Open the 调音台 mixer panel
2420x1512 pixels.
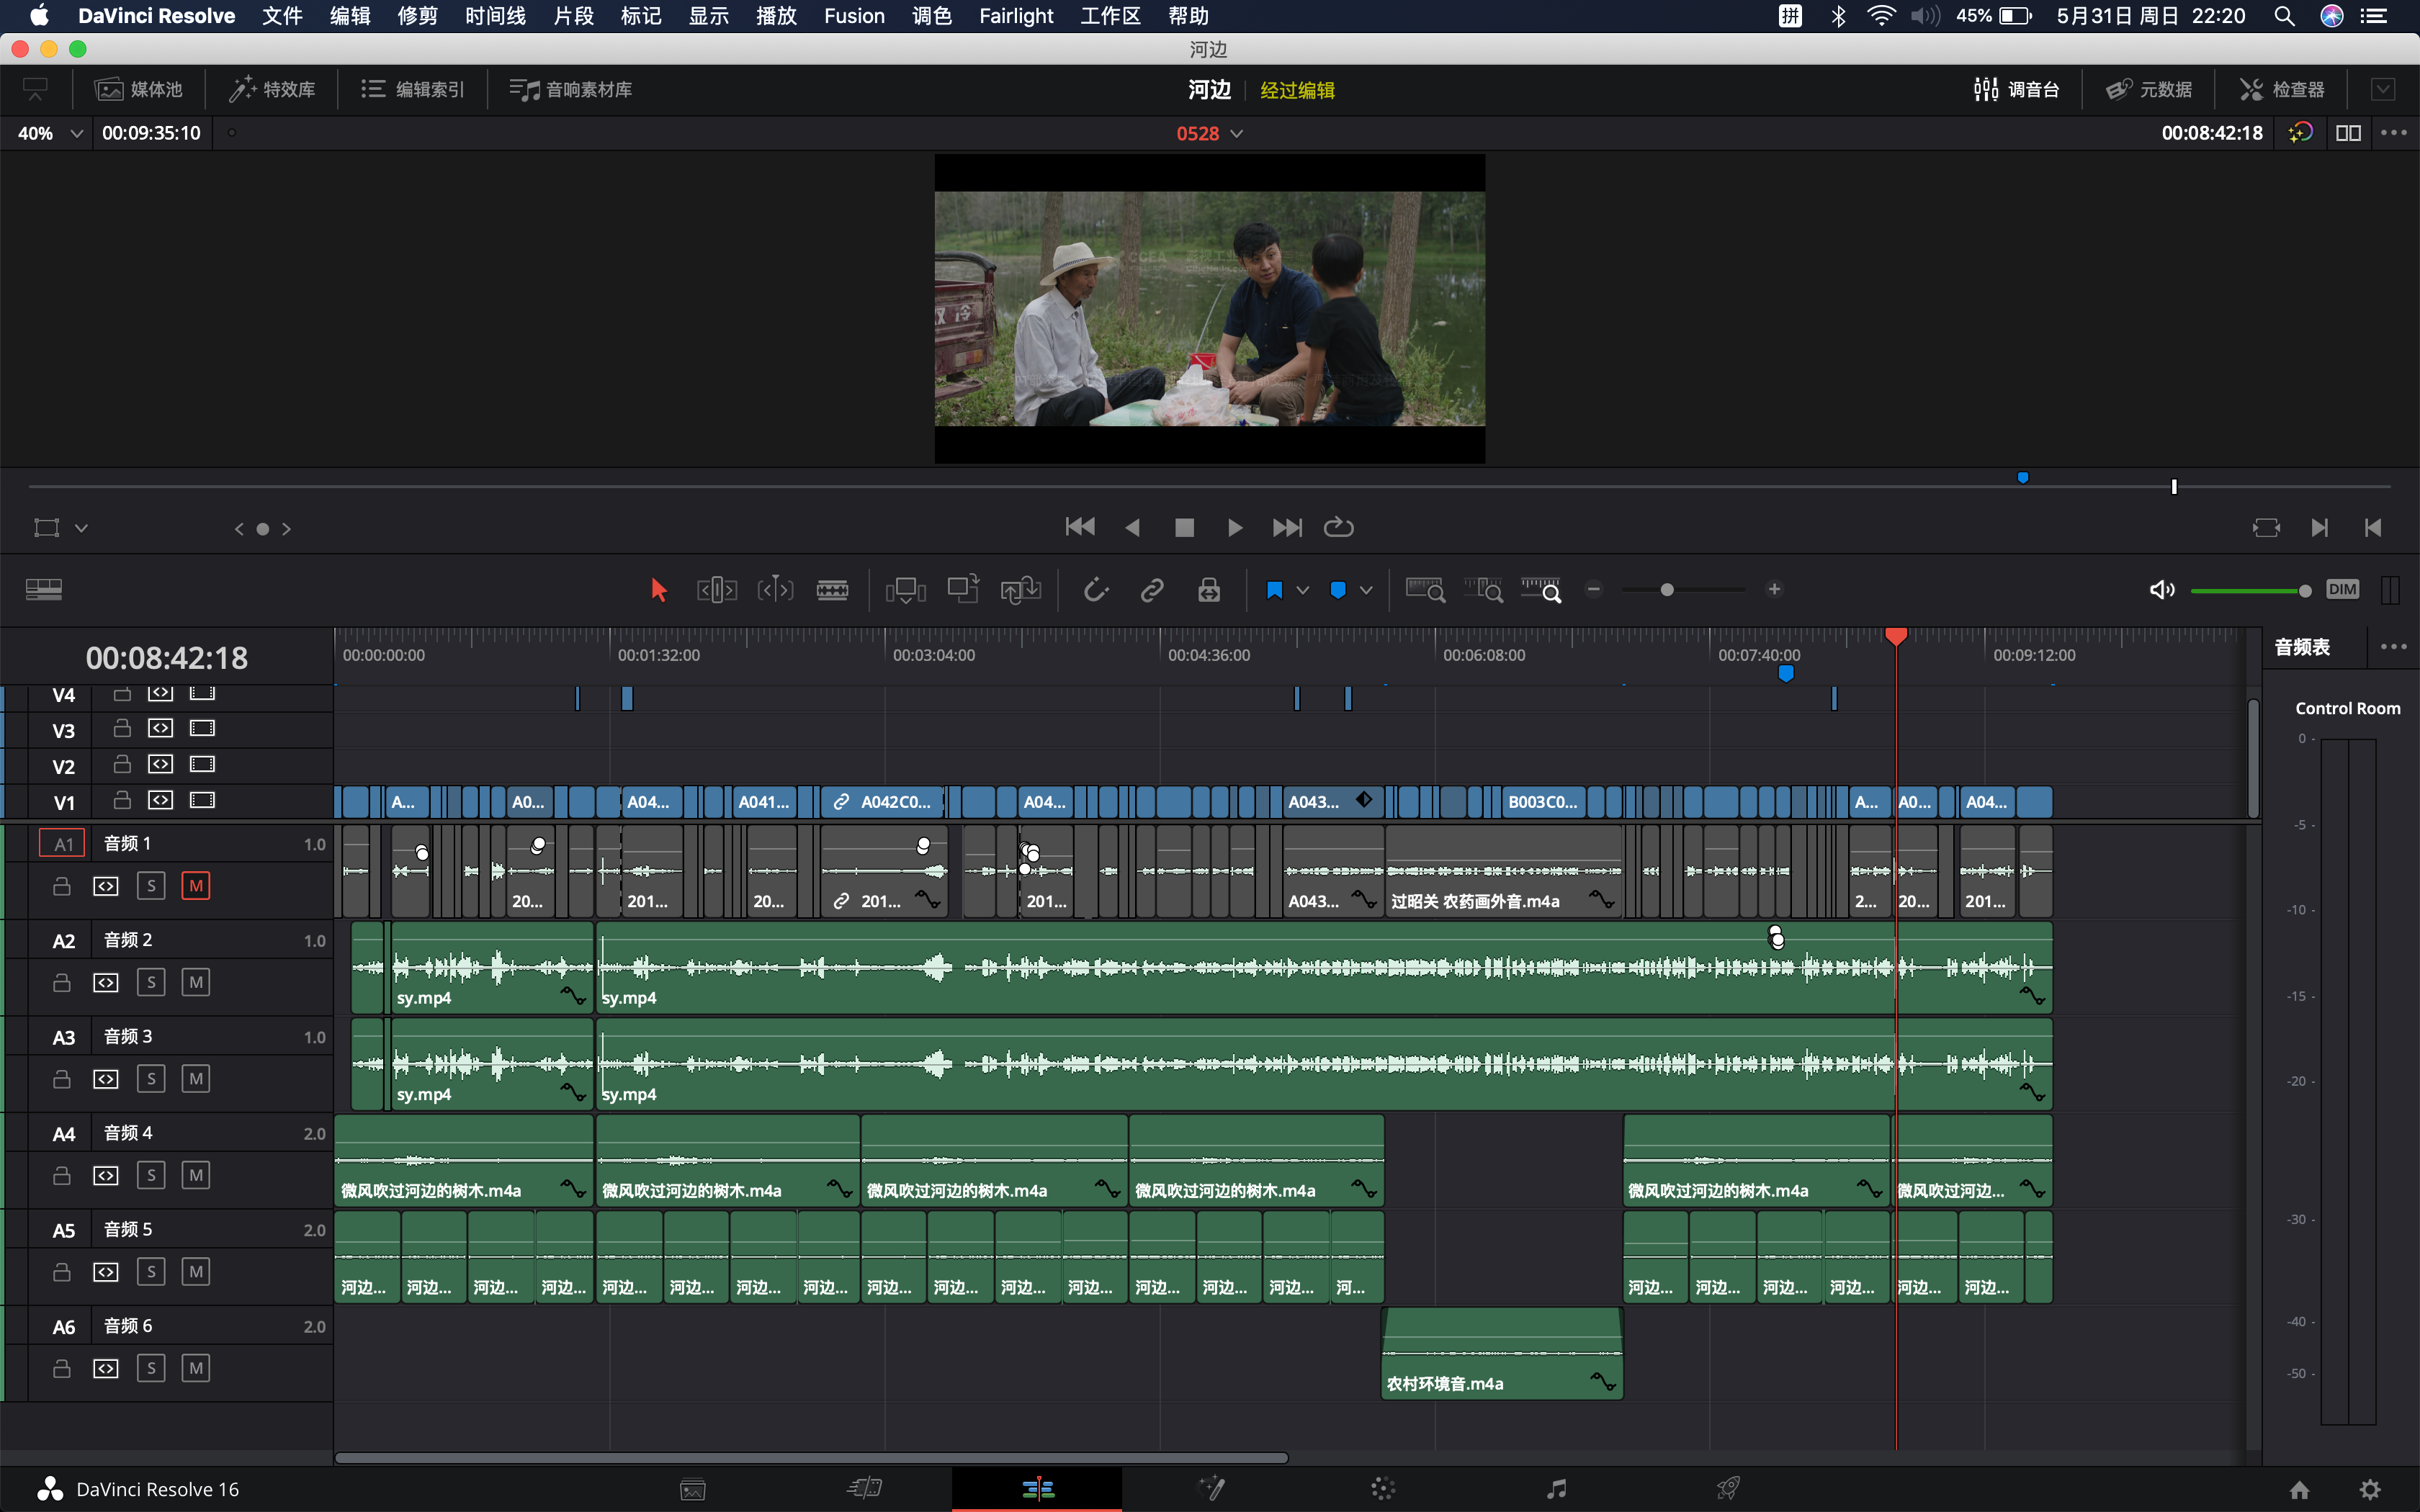[x=2017, y=89]
